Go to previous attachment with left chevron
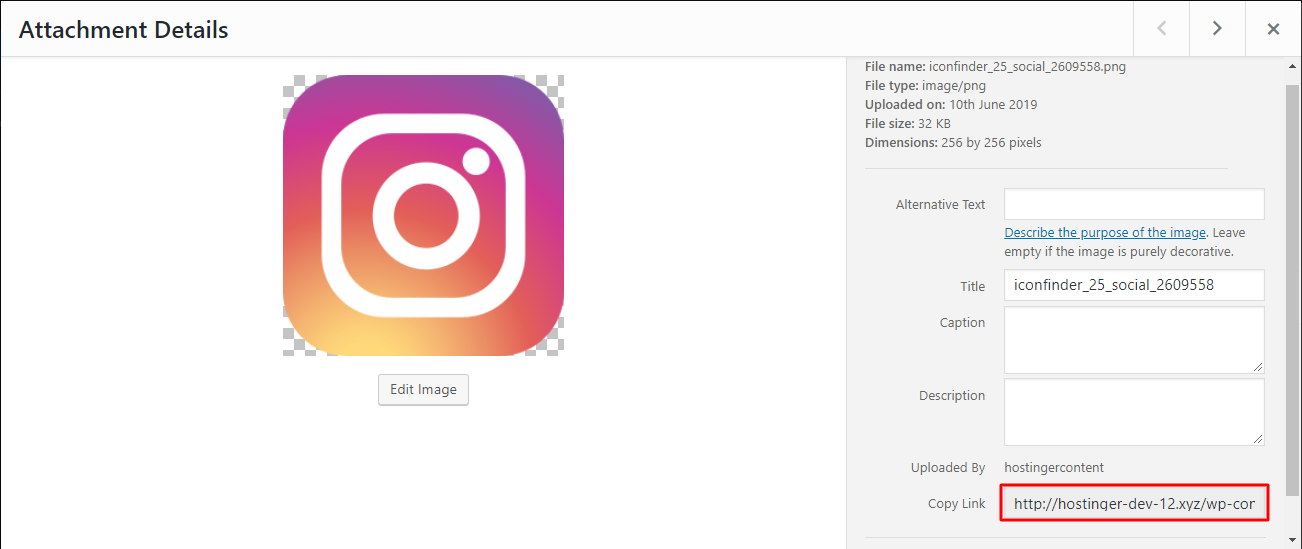 coord(1161,29)
